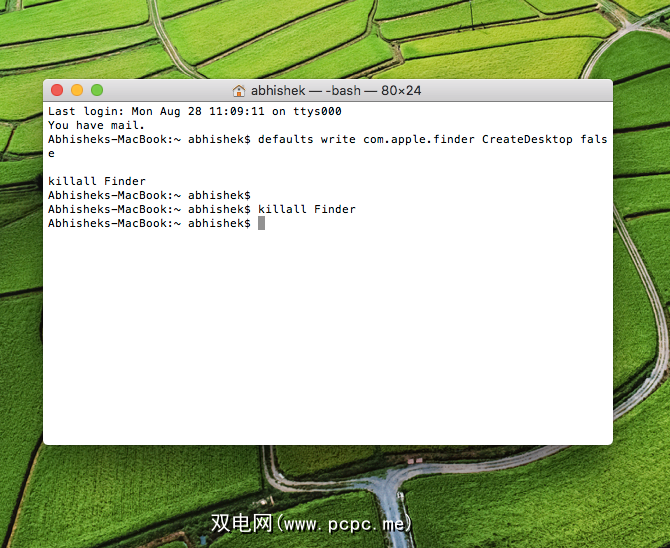Click the empty prompt line above killall command
This screenshot has width=670, height=548.
(148, 195)
